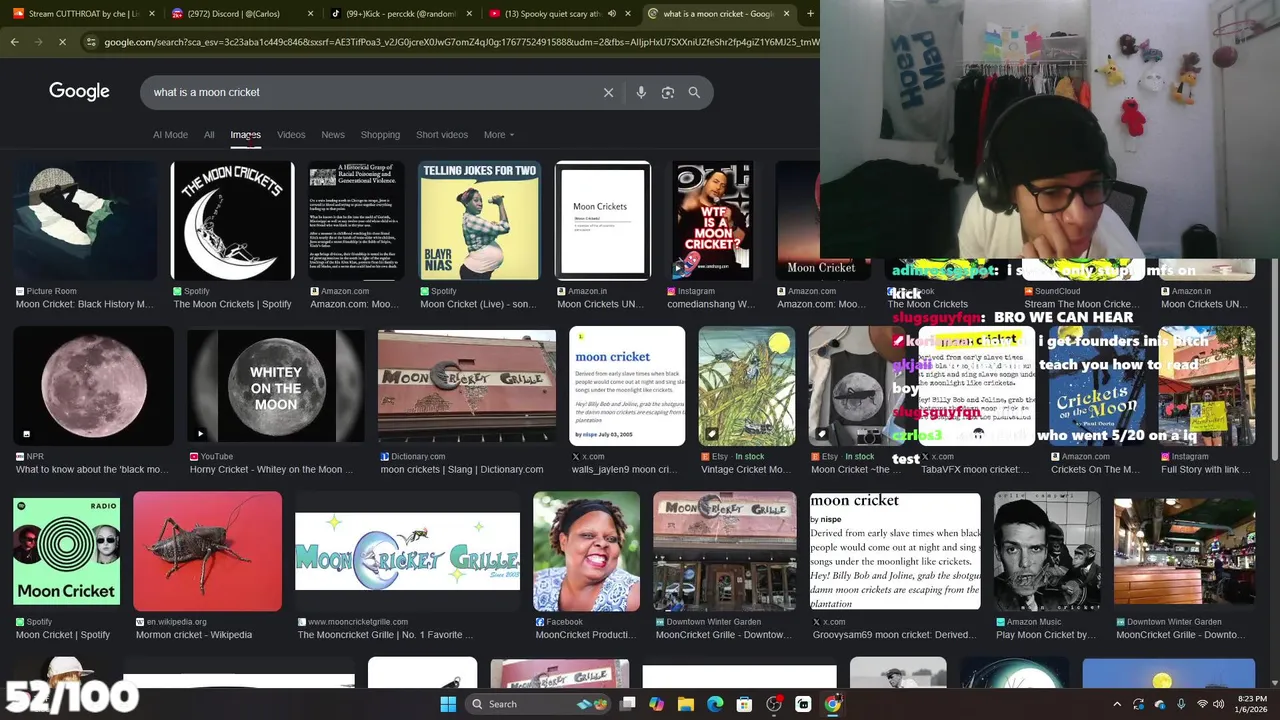Select the News results tab
The height and width of the screenshot is (720, 1280).
tap(333, 135)
